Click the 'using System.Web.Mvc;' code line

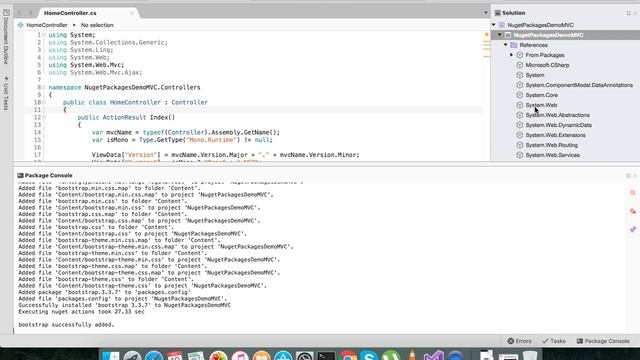point(86,65)
